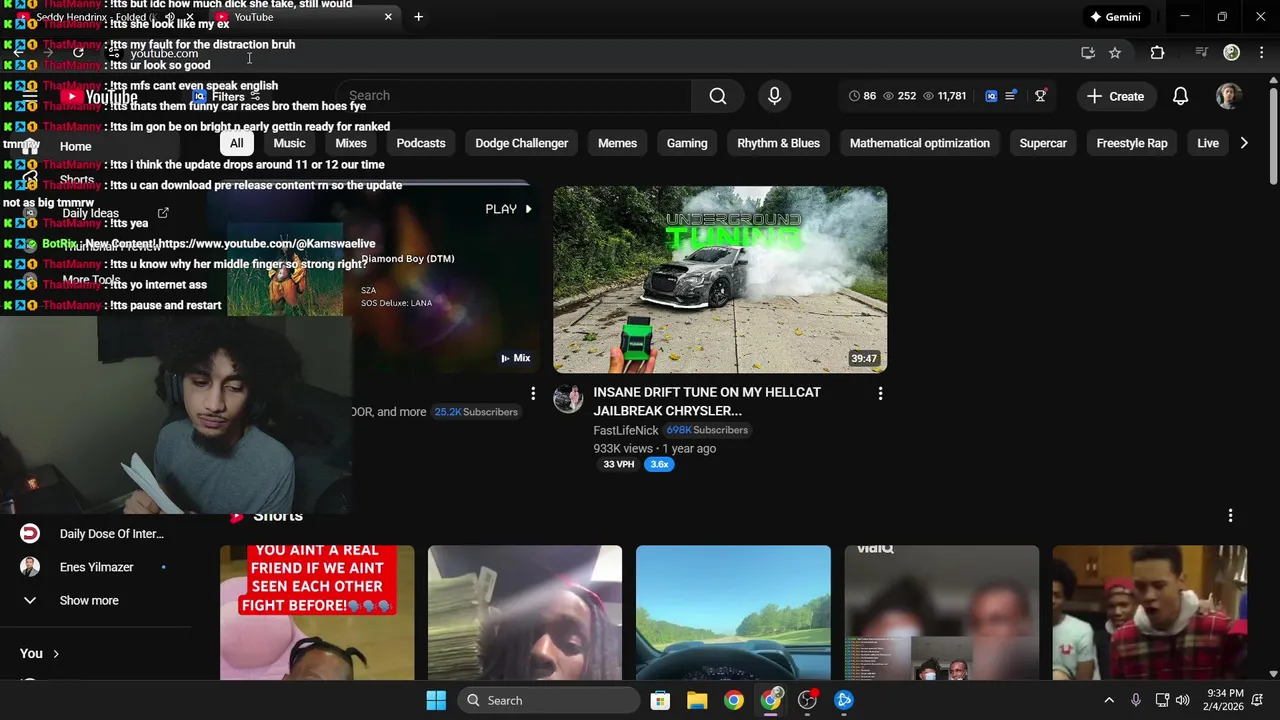1280x720 pixels.
Task: Open the vidIQ list icon with blue dot
Action: (x=1011, y=96)
